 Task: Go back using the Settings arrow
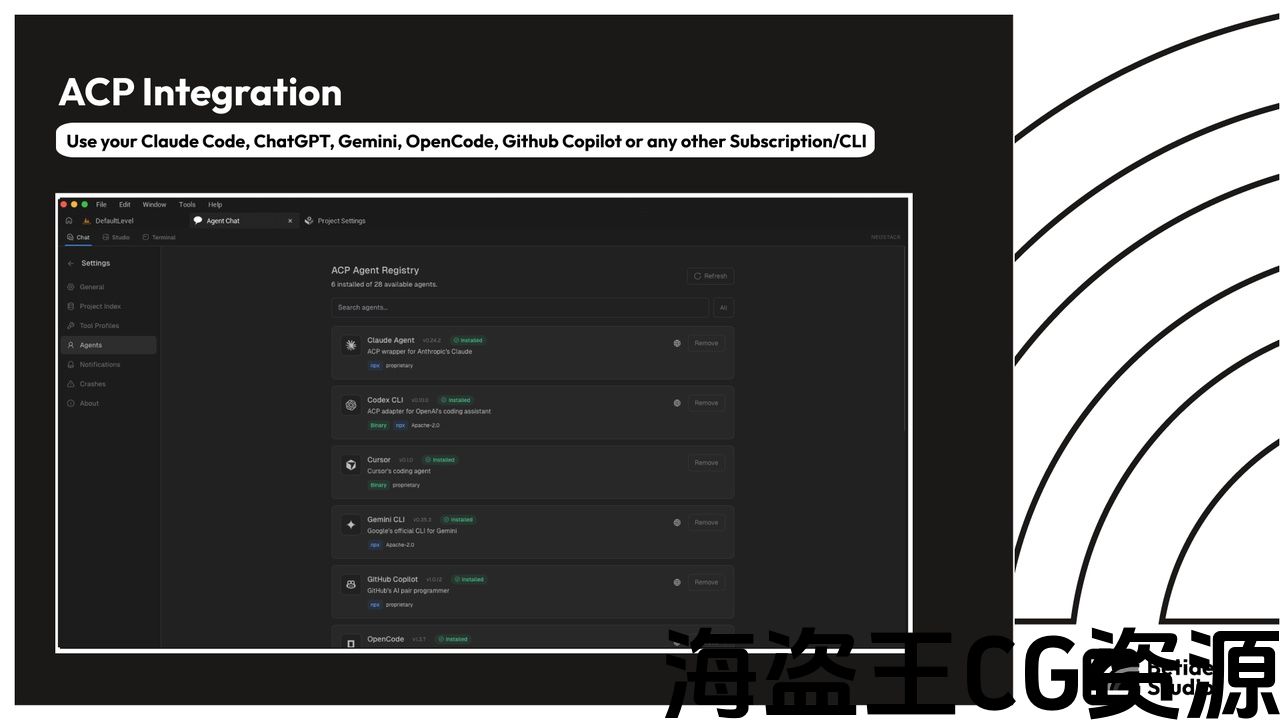[x=71, y=264]
